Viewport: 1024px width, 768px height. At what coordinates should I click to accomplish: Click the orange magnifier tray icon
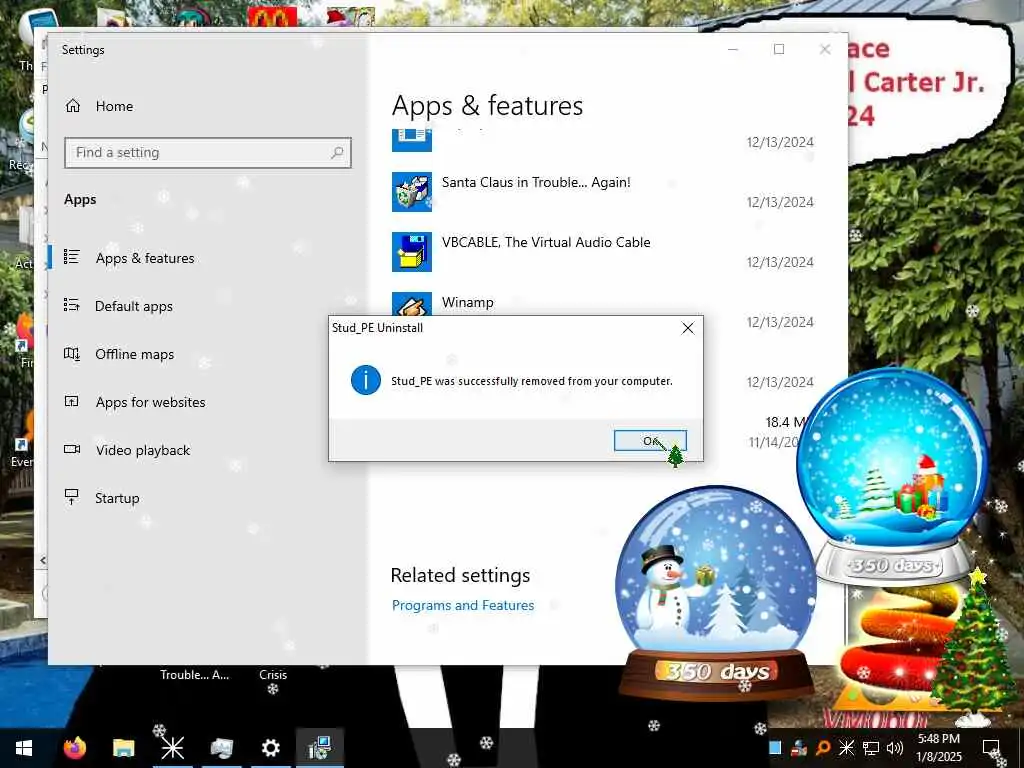coord(823,748)
